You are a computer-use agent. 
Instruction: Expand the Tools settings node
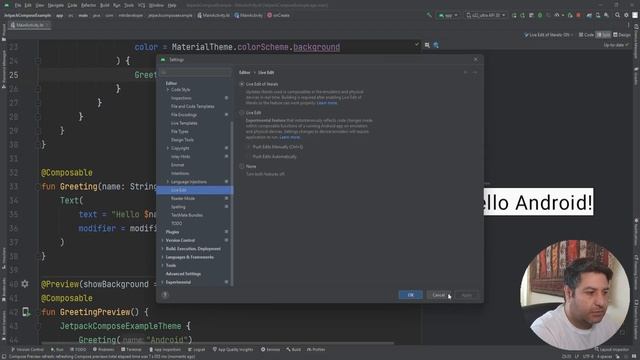tap(162, 265)
